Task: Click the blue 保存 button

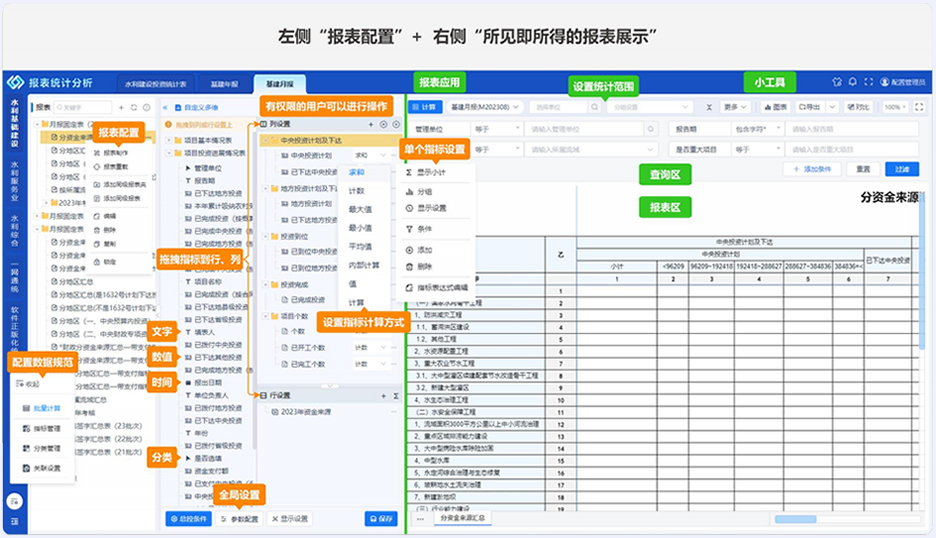Action: [x=381, y=519]
